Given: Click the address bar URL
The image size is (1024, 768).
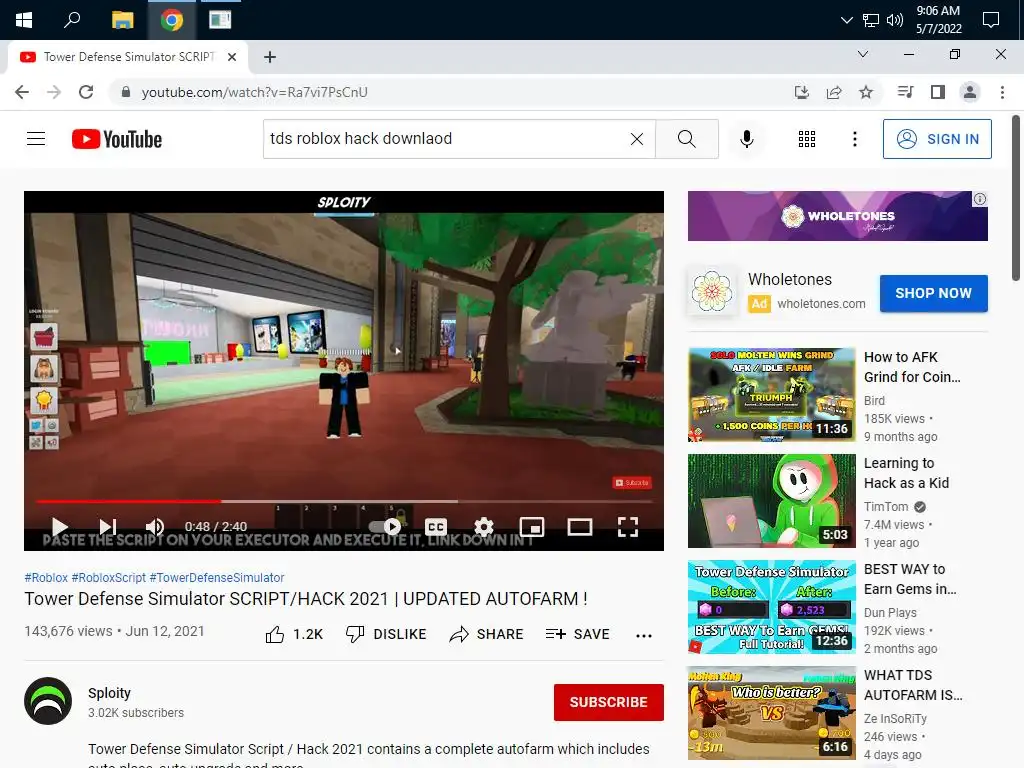Looking at the screenshot, I should click(x=255, y=92).
